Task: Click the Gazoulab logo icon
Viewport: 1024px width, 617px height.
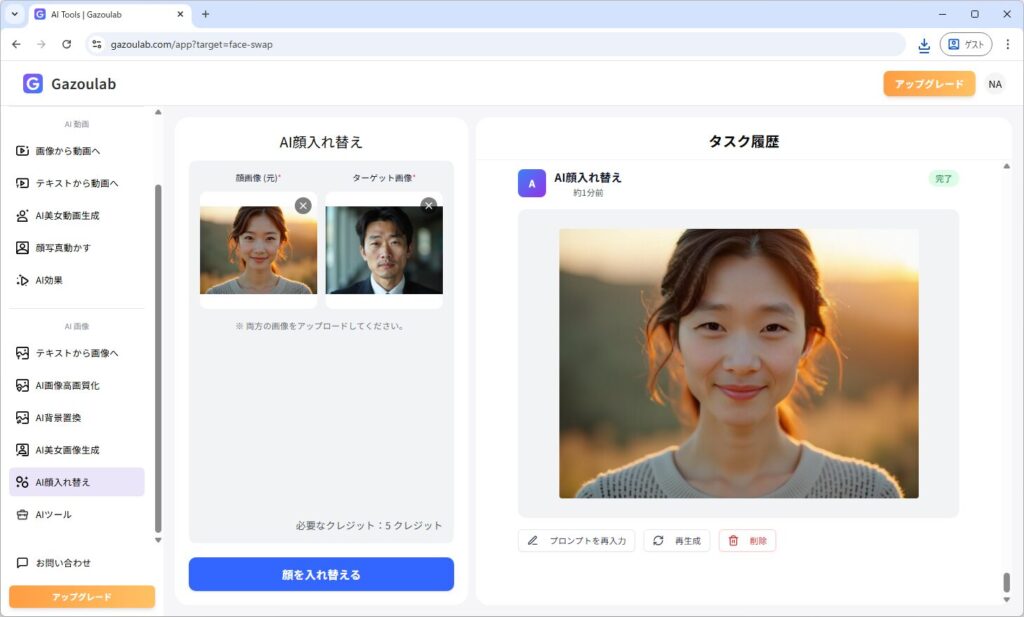Action: 33,84
